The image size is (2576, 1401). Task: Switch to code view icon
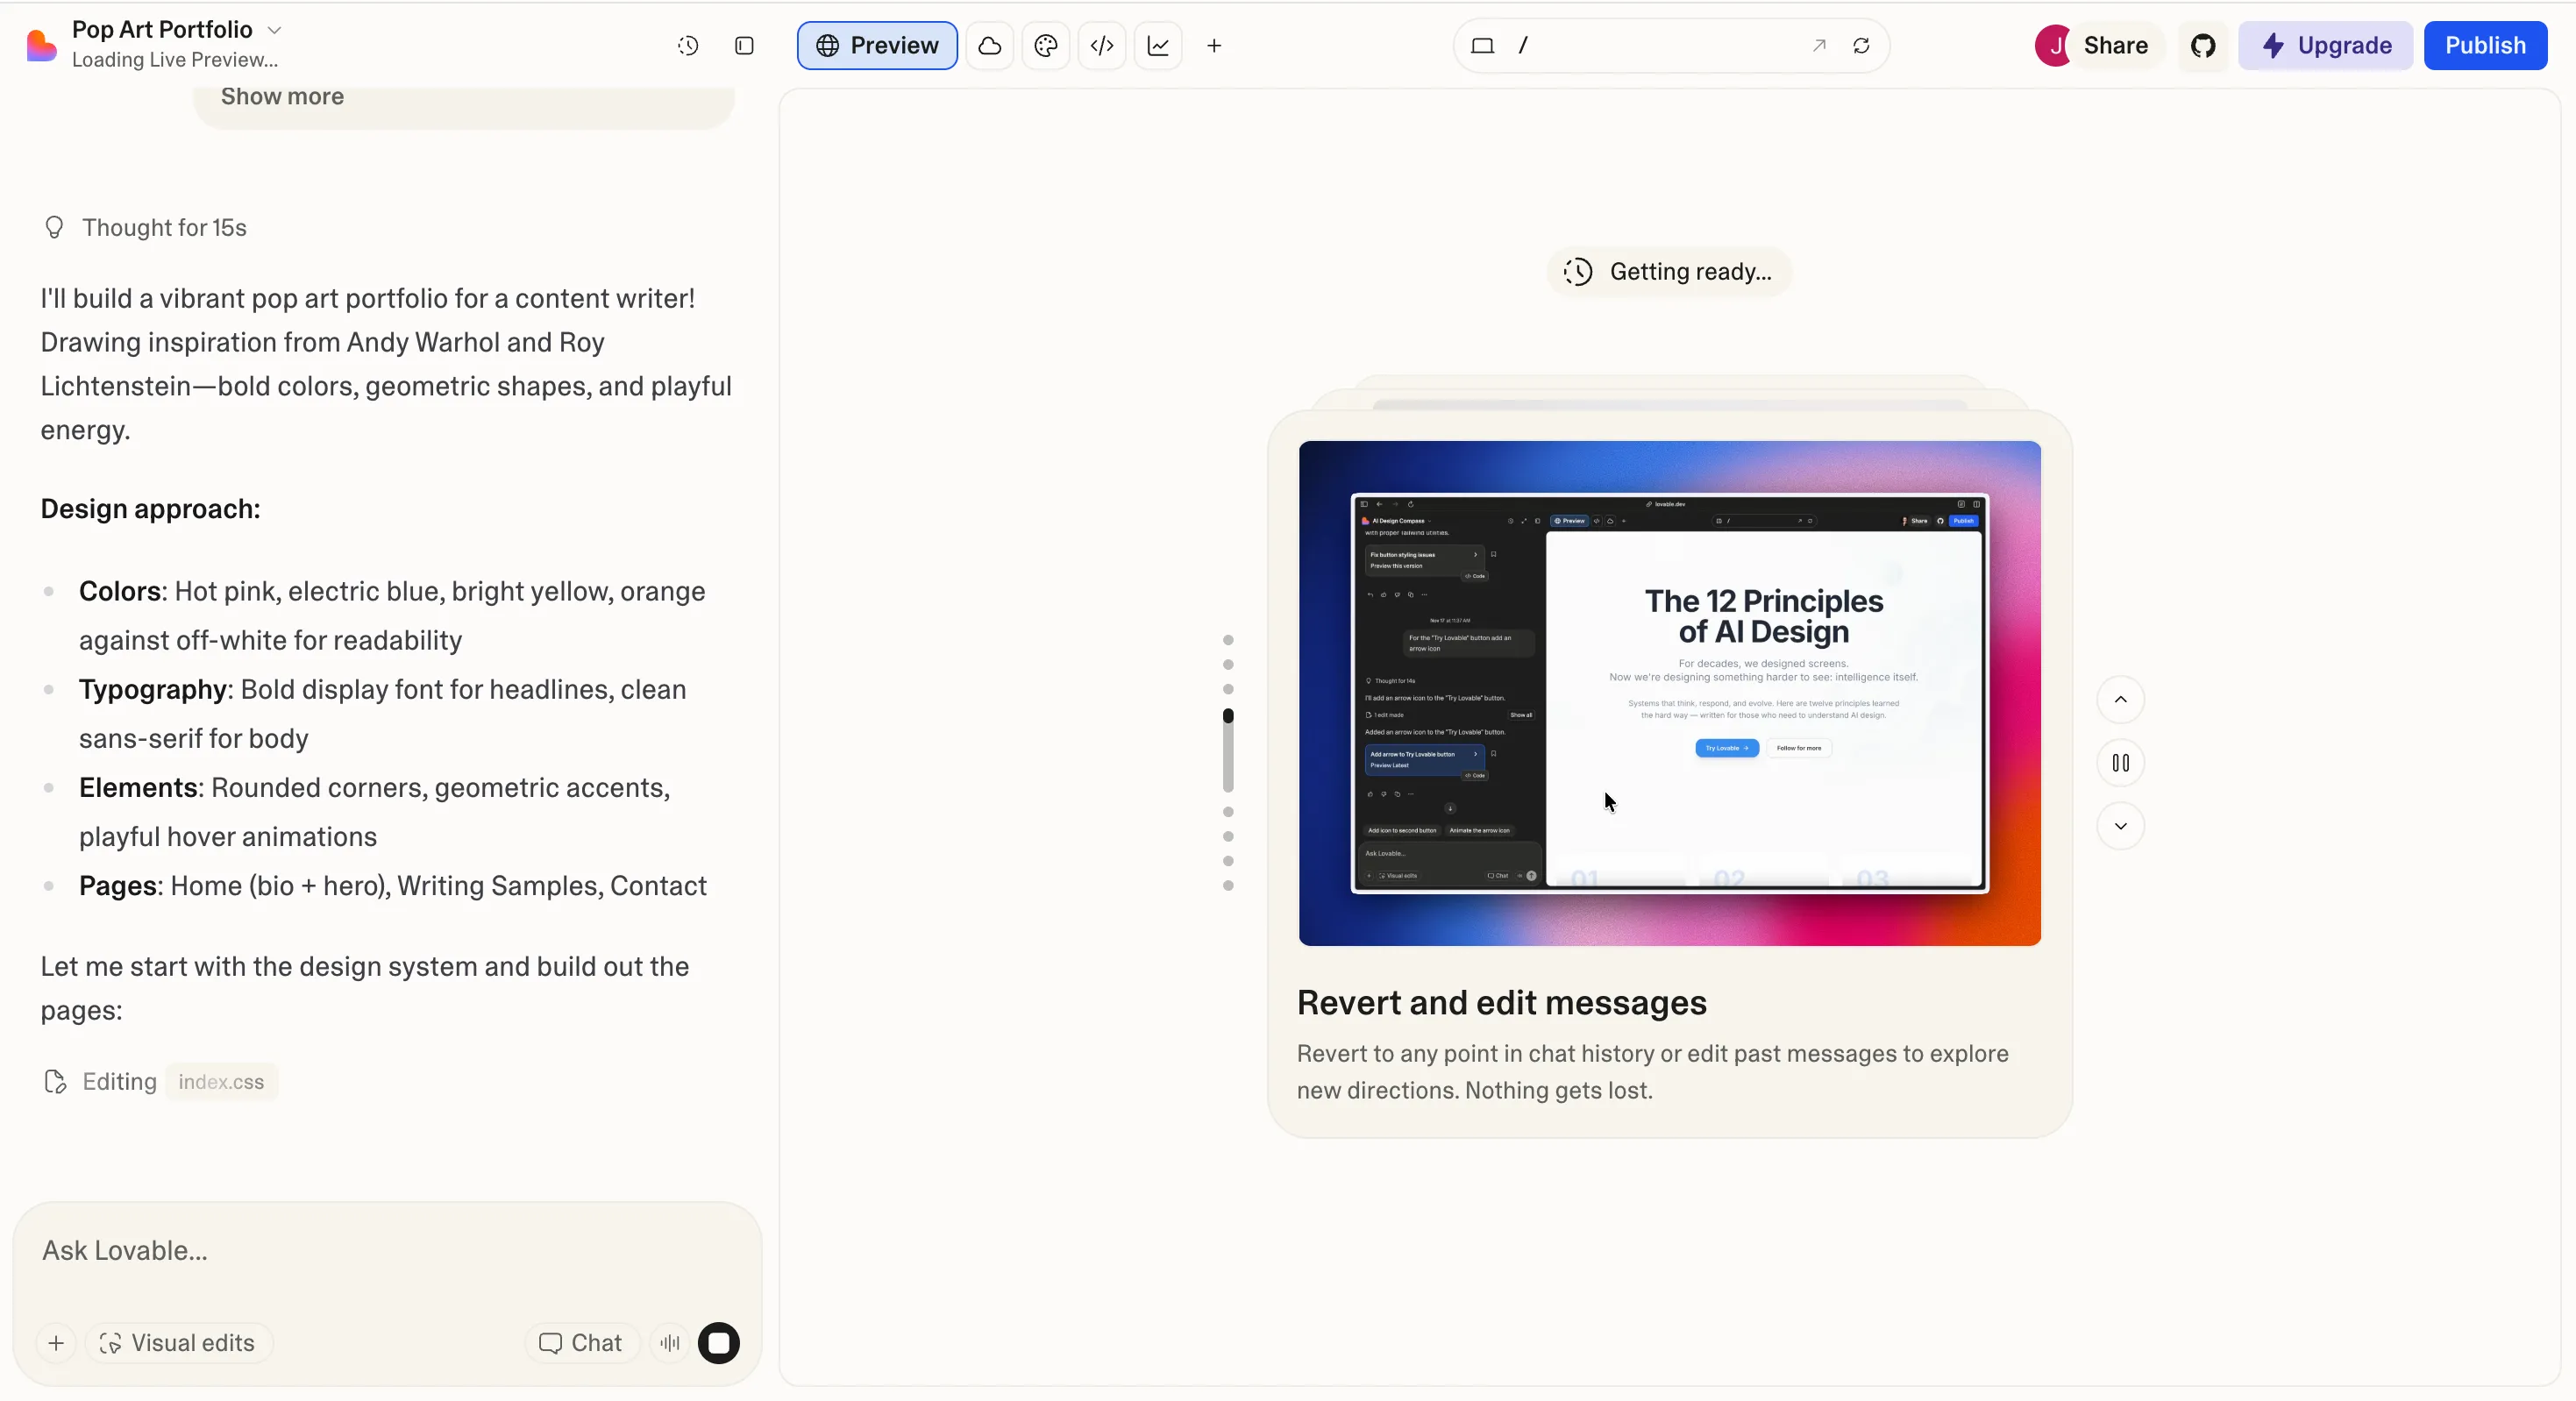pos(1102,46)
